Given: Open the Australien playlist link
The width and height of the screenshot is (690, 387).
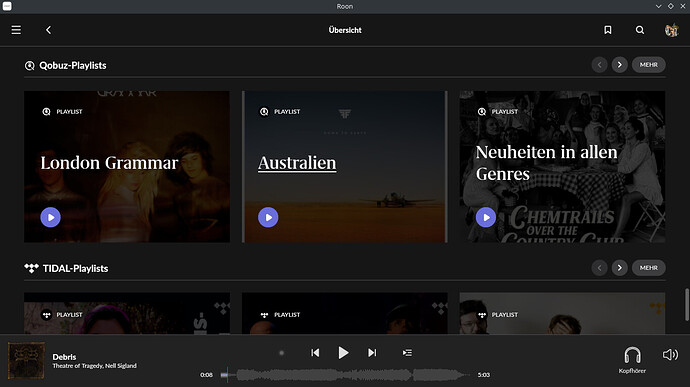Looking at the screenshot, I should 297,163.
